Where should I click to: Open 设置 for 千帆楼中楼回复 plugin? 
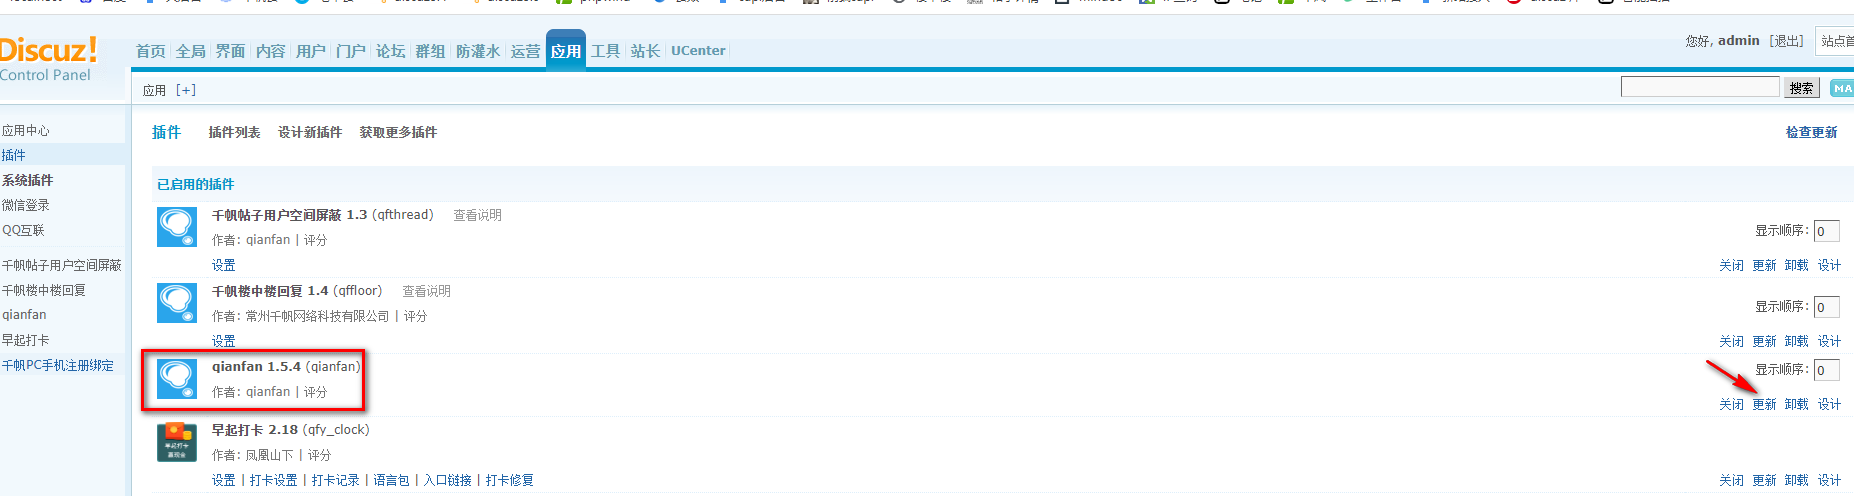point(224,341)
